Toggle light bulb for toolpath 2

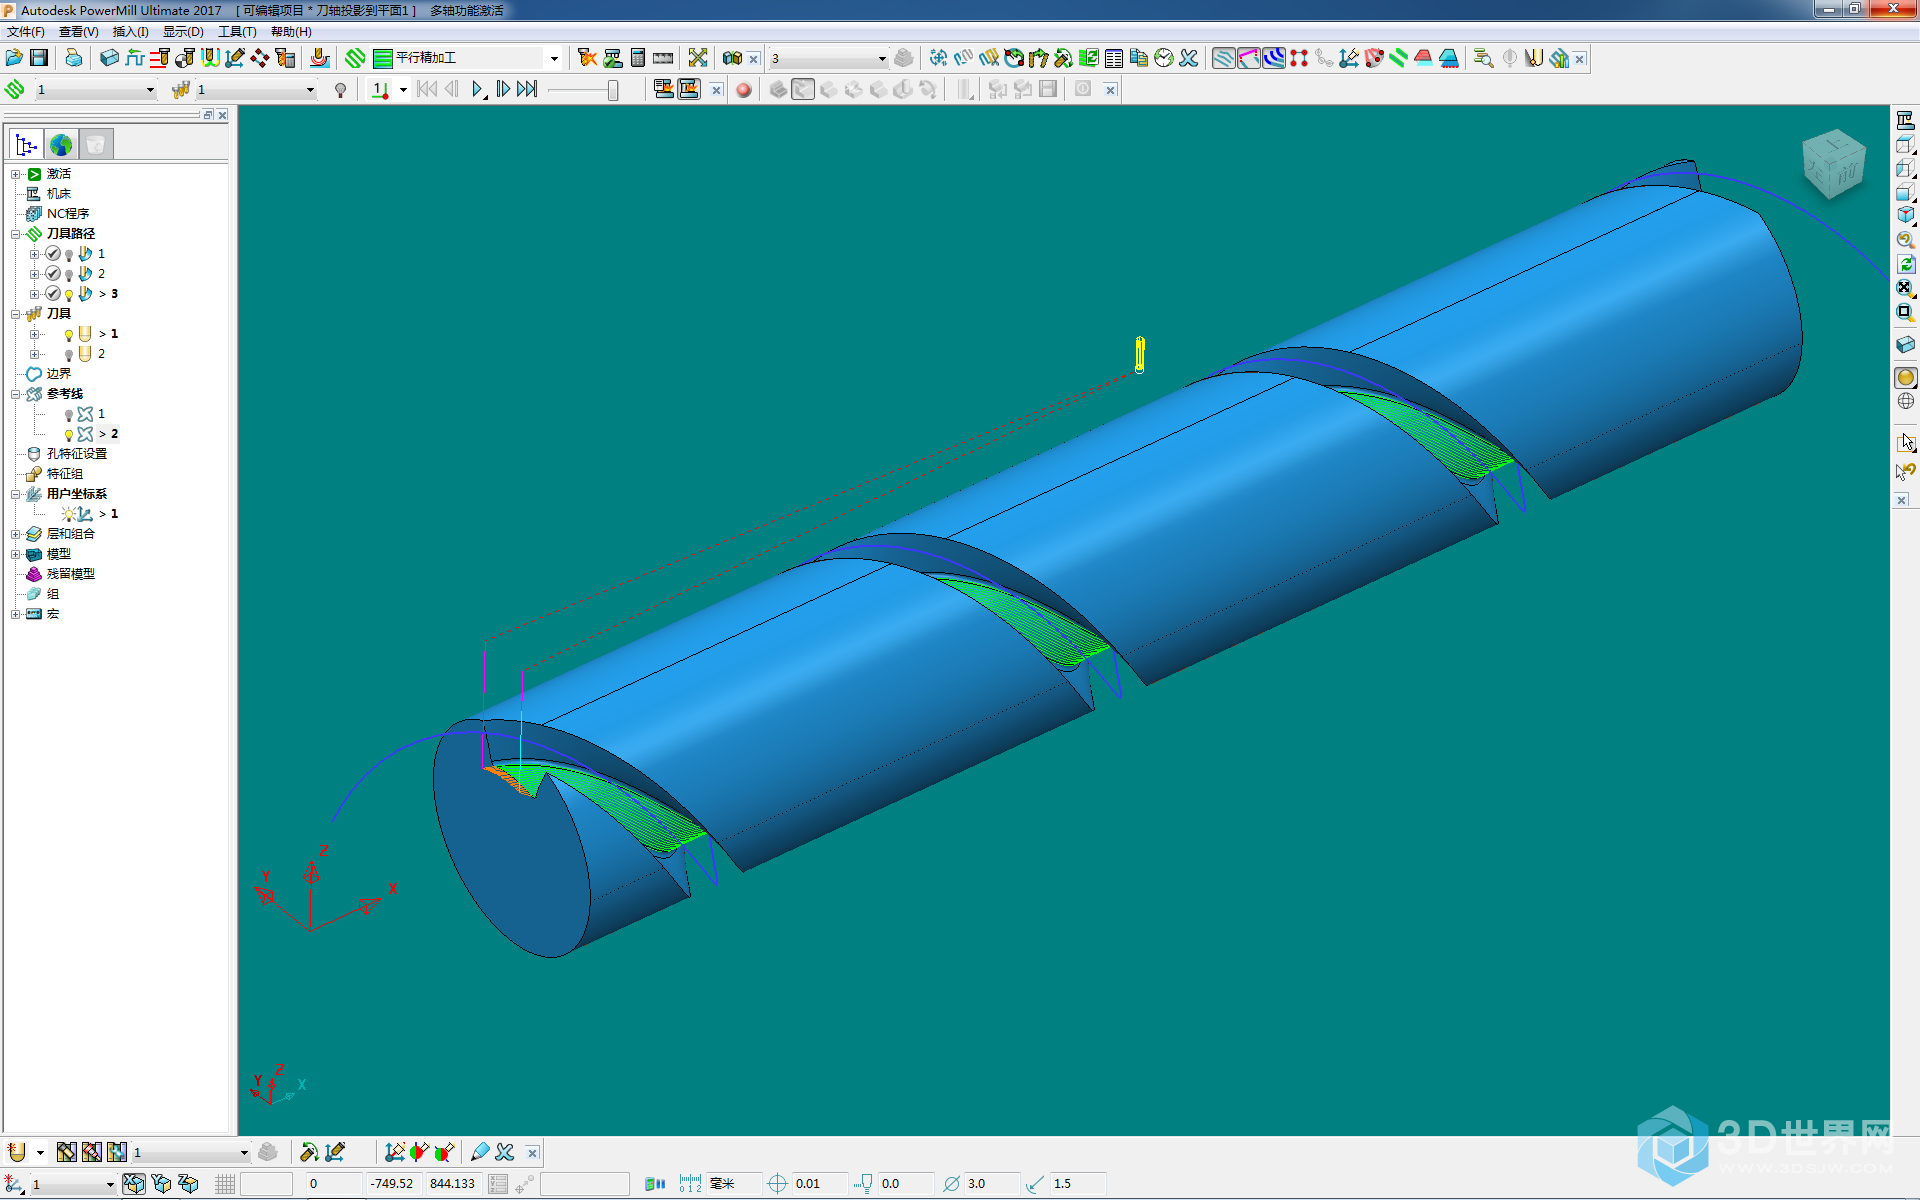(69, 274)
